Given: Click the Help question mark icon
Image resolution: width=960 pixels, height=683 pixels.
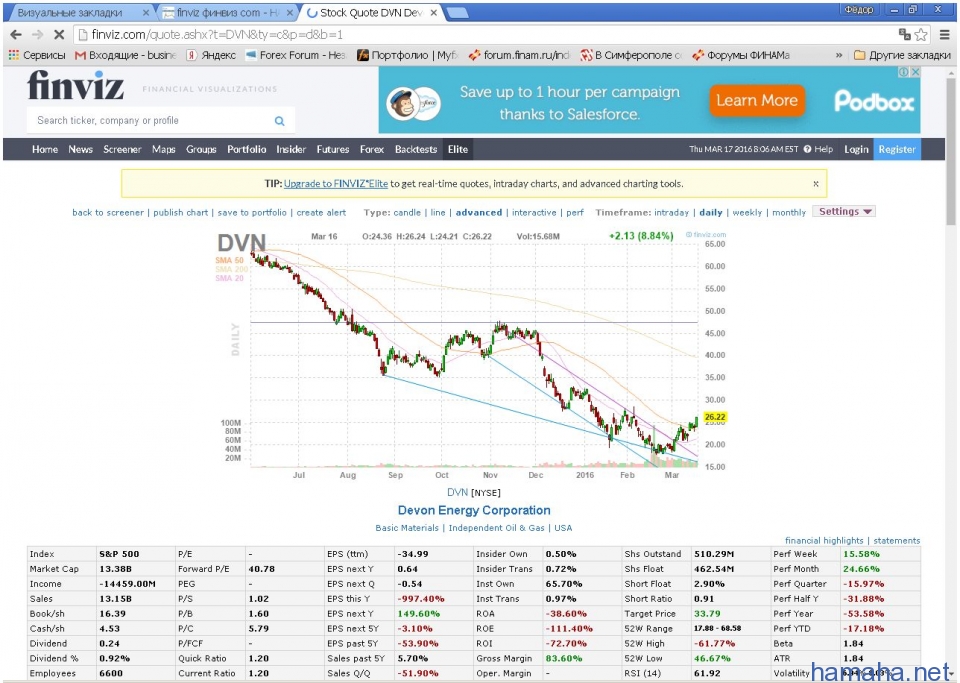Looking at the screenshot, I should pos(808,149).
